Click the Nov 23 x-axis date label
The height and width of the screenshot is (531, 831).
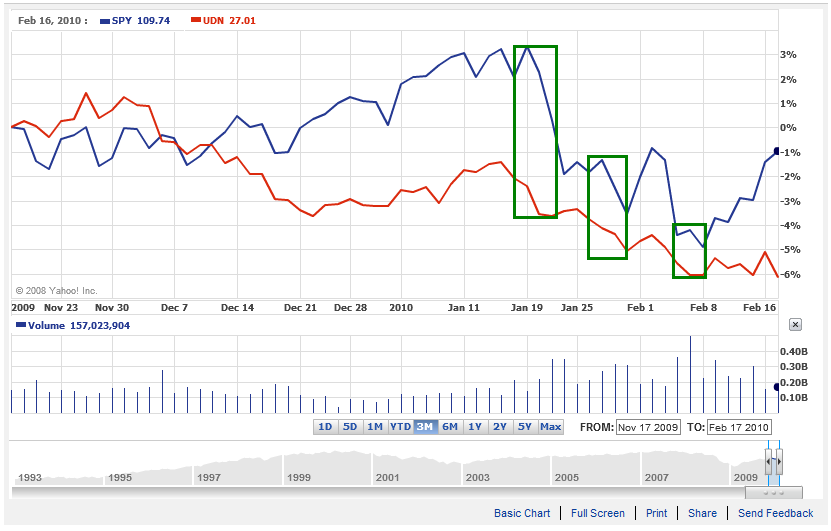pyautogui.click(x=61, y=307)
